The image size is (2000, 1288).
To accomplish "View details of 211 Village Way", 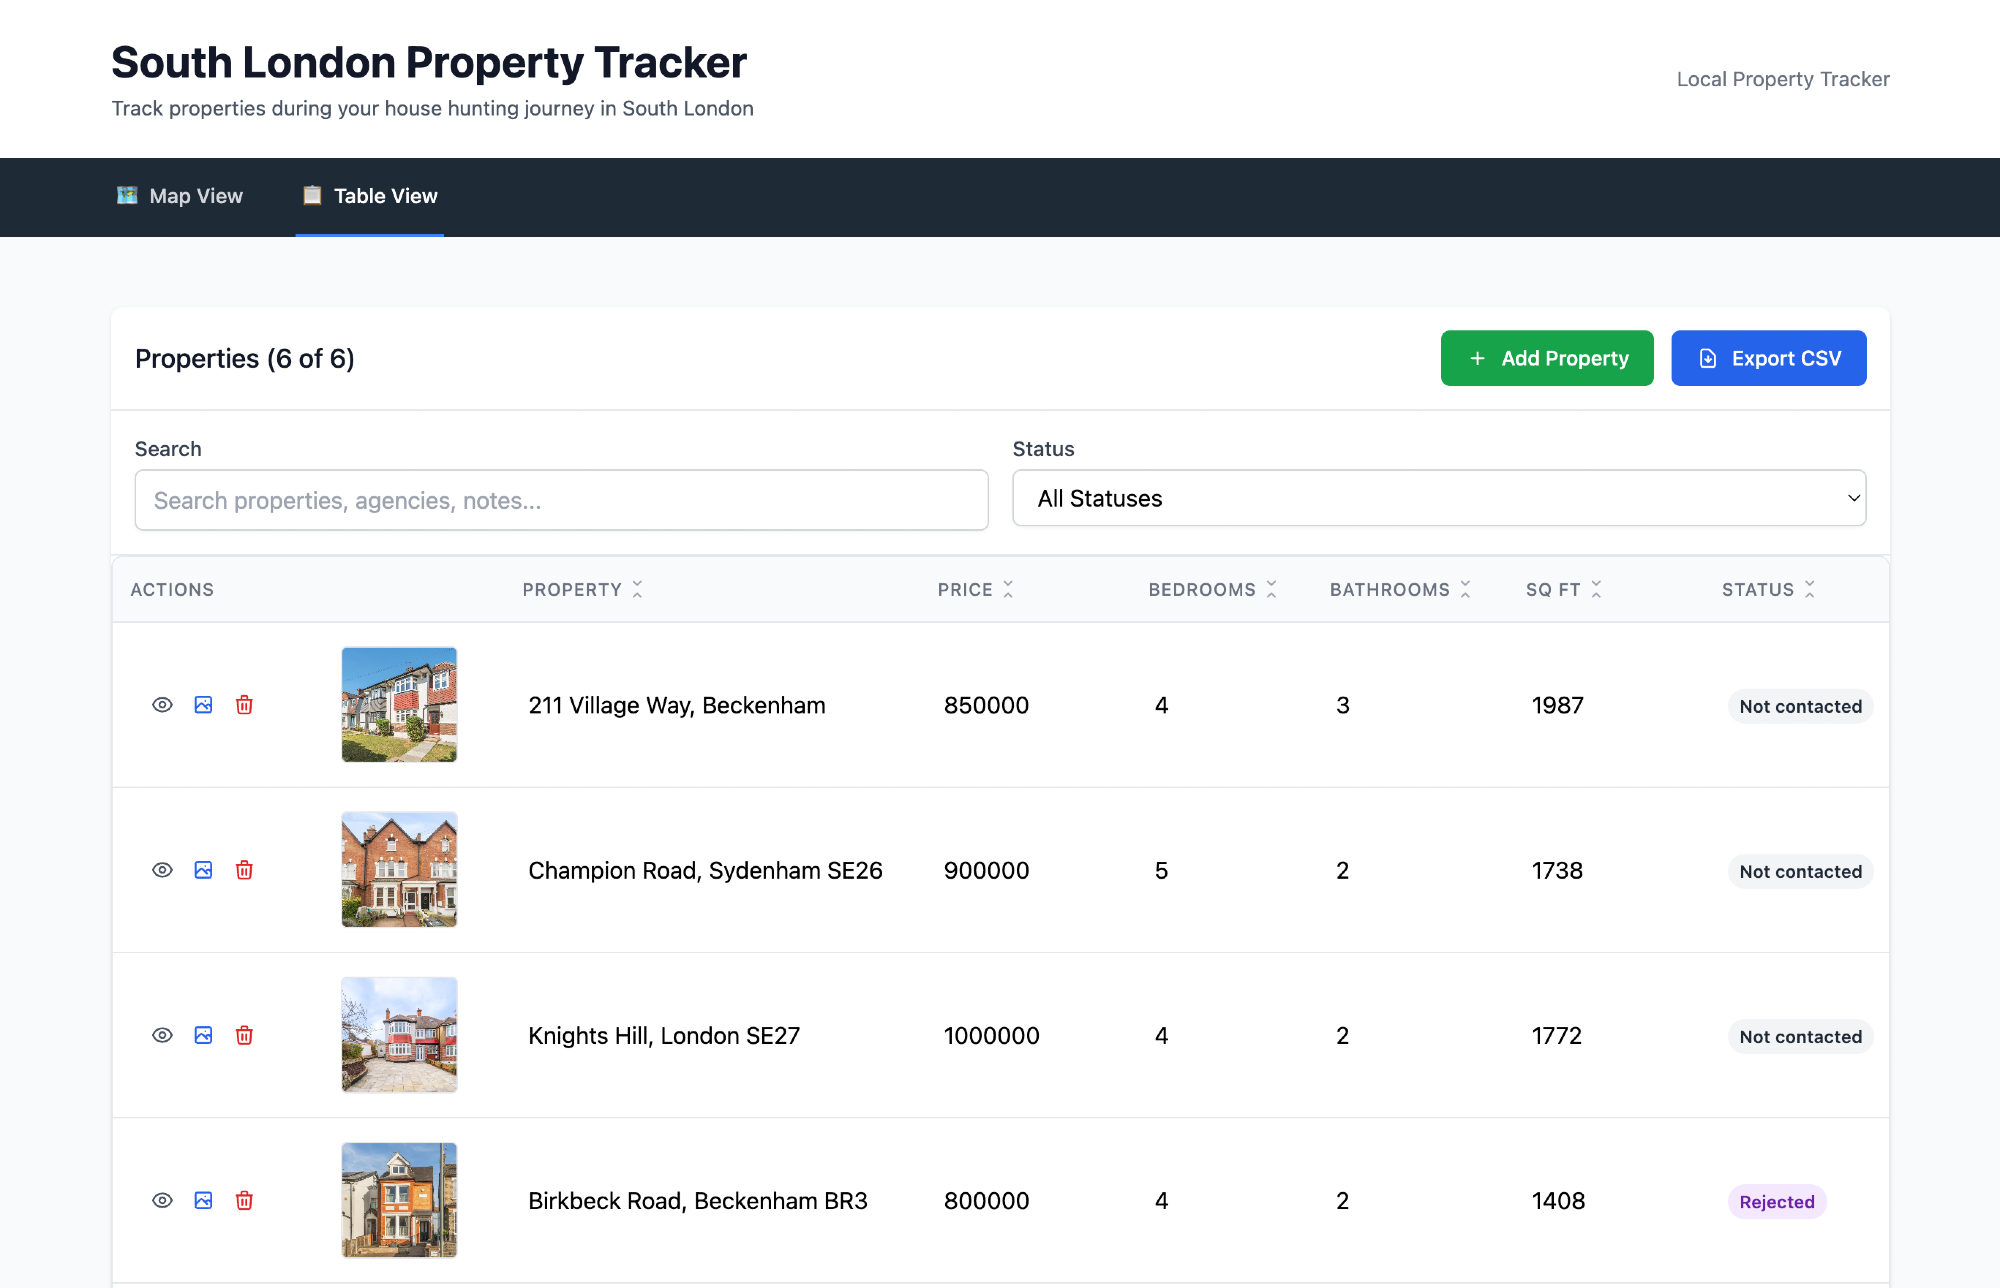I will coord(162,705).
